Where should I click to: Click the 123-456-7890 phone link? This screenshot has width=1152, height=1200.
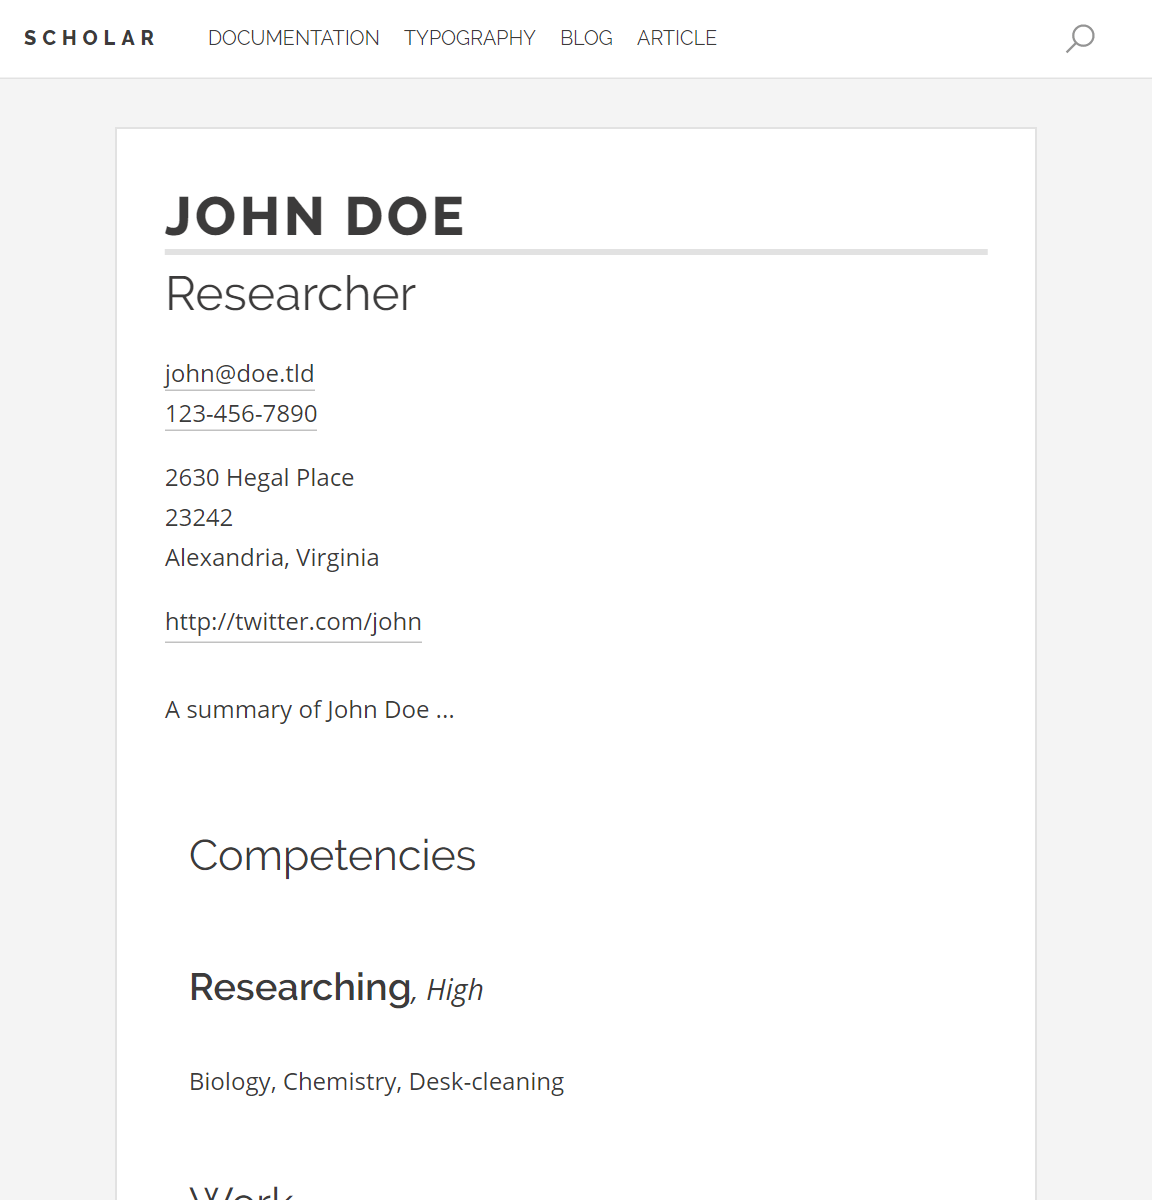241,414
